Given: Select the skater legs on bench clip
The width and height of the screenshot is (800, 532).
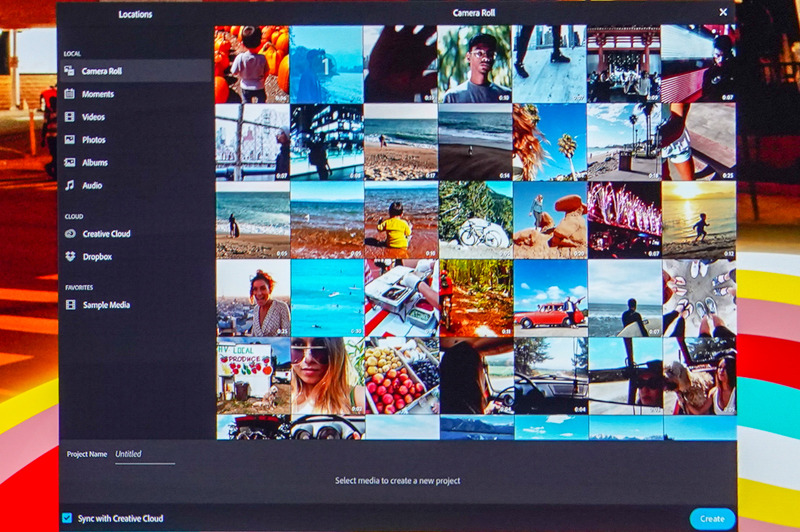Looking at the screenshot, I should coord(698,142).
